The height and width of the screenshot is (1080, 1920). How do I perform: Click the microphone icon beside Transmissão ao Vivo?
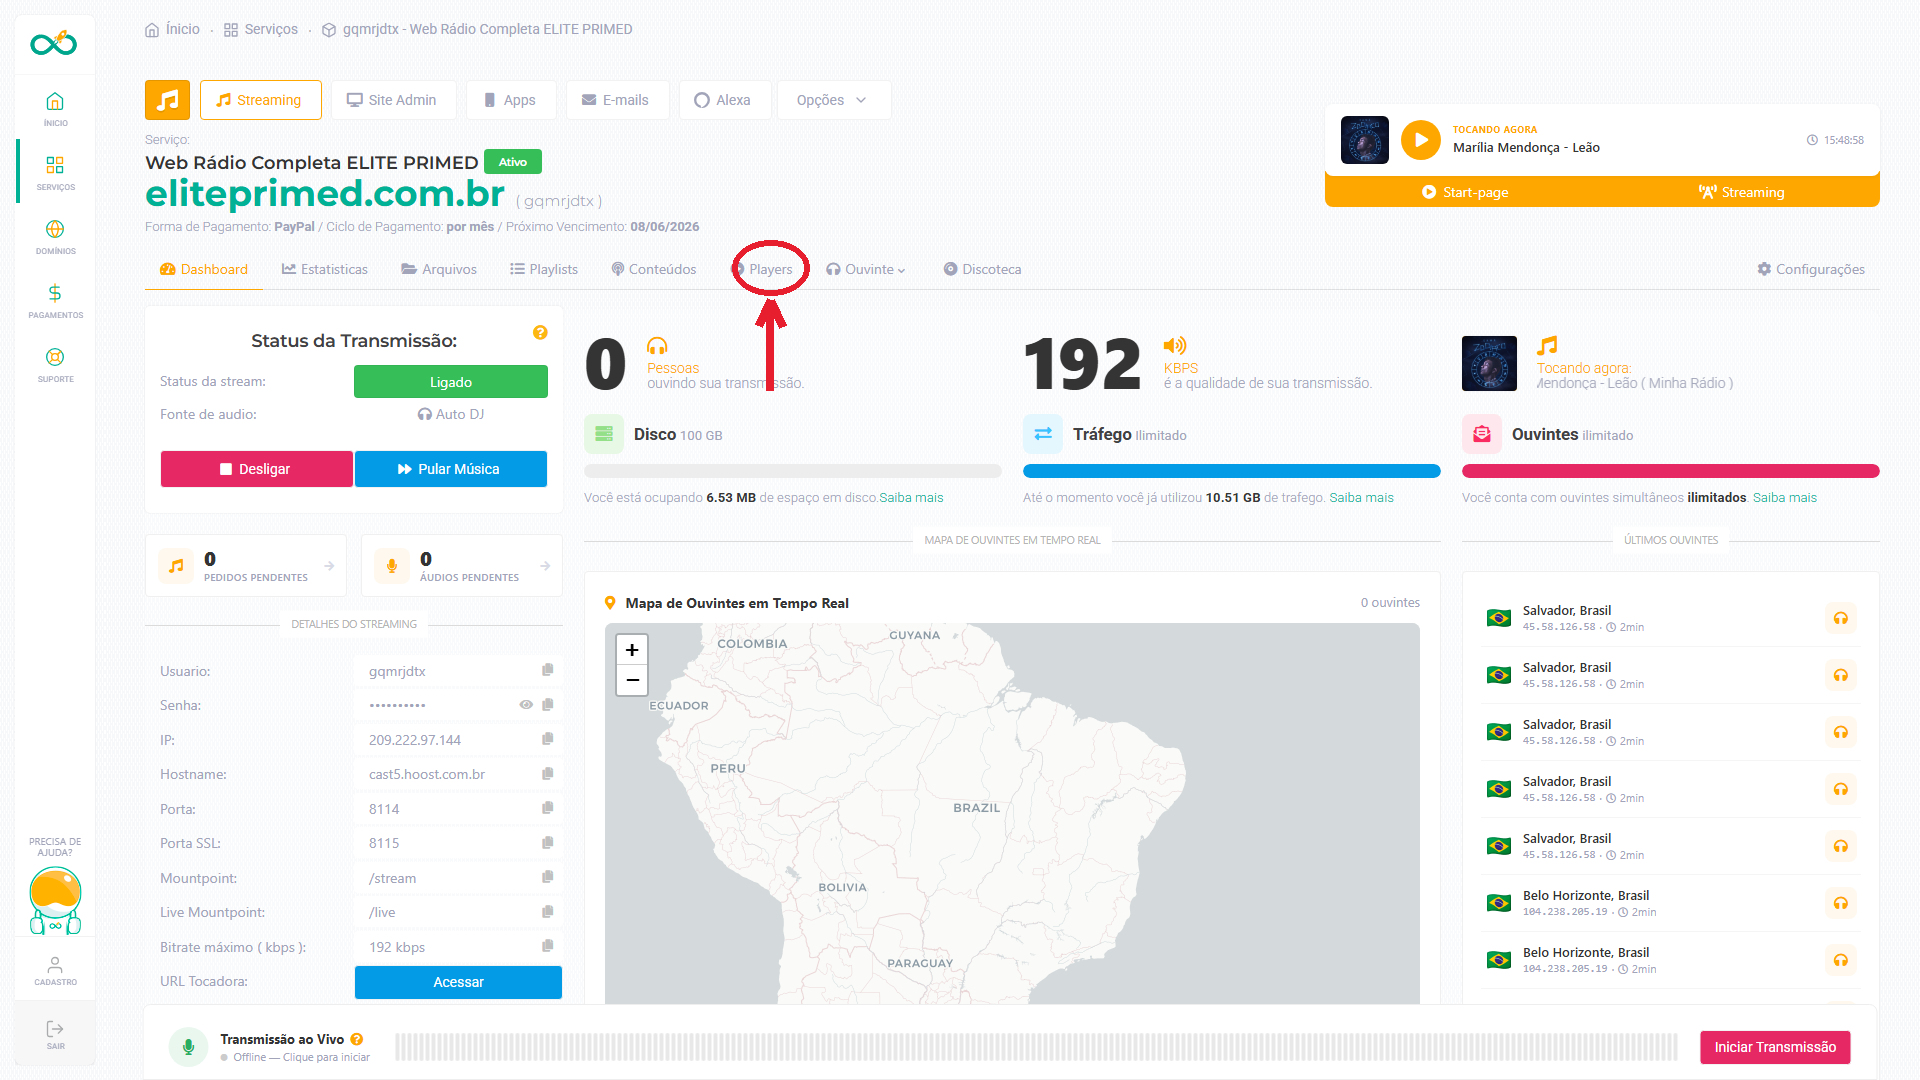click(x=188, y=1047)
